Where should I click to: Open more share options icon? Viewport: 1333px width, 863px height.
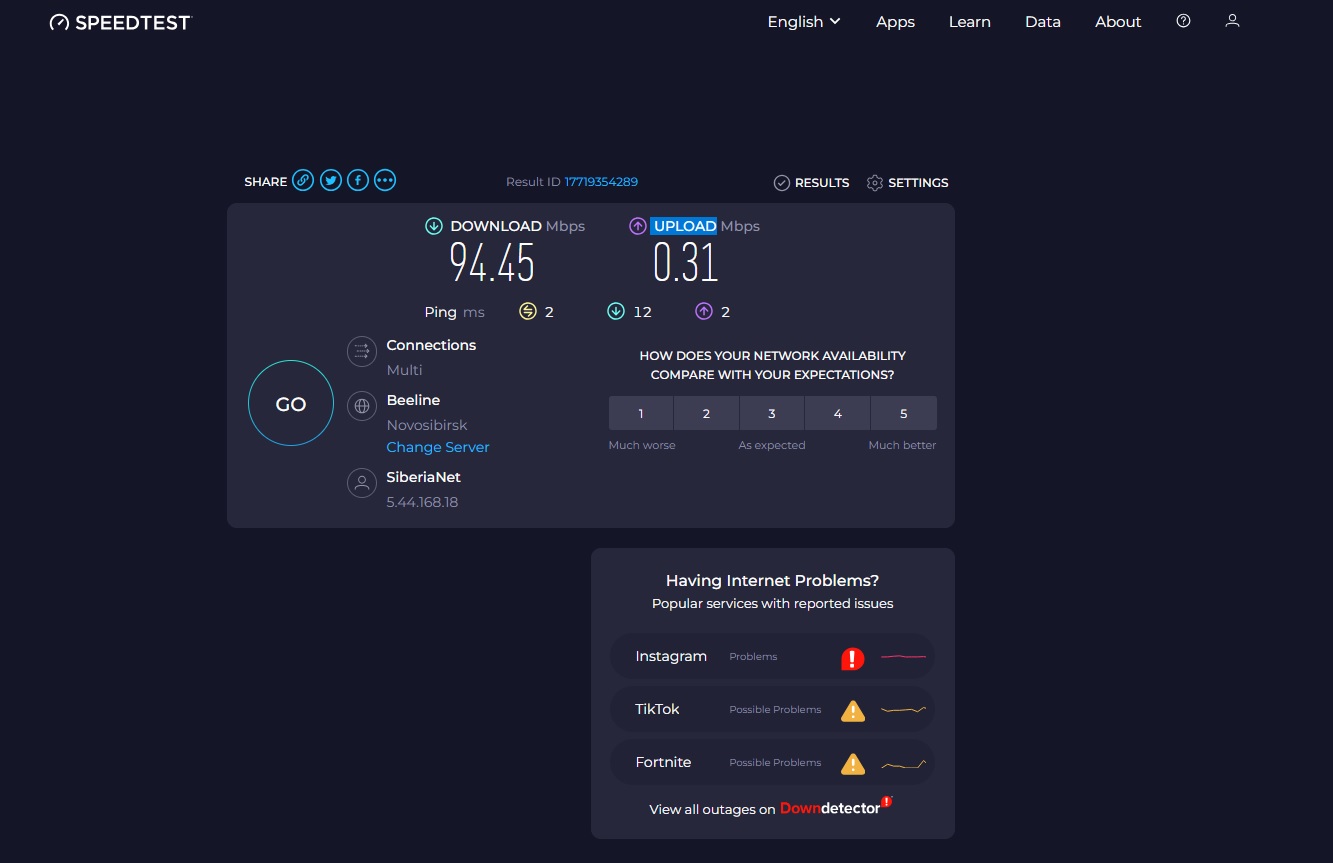pos(385,181)
